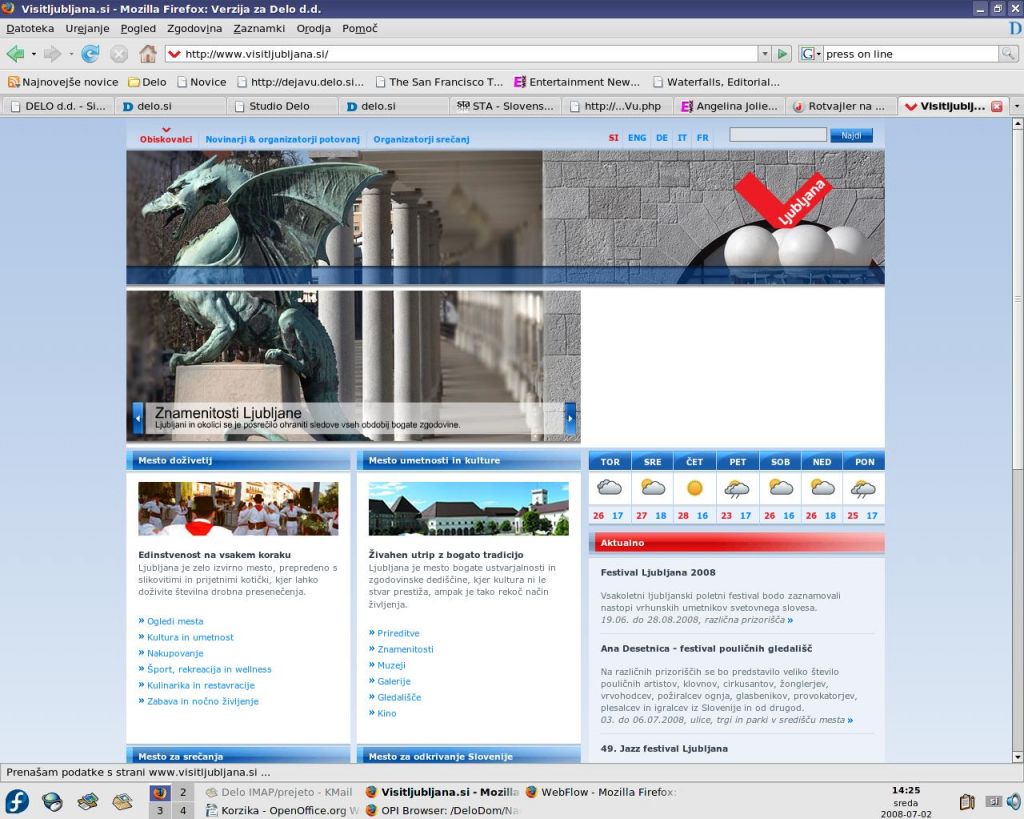Switch to the Angelina Jolie... tab
This screenshot has height=819, width=1024.
pyautogui.click(x=729, y=106)
